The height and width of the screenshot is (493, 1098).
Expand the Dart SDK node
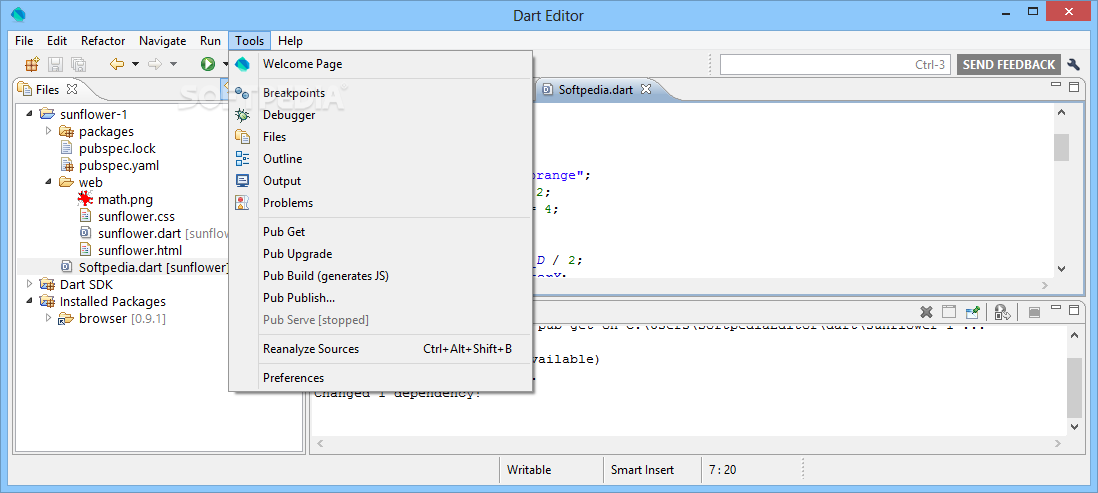coord(29,284)
